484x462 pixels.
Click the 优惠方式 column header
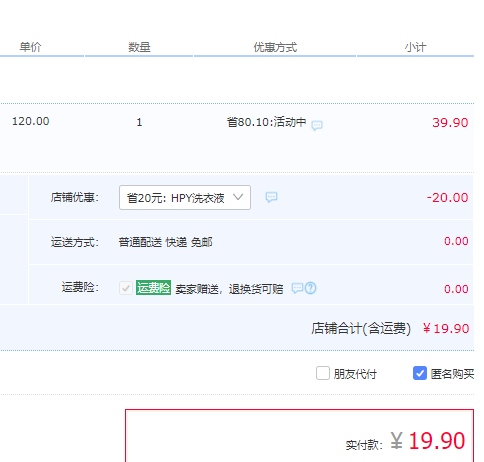(275, 47)
